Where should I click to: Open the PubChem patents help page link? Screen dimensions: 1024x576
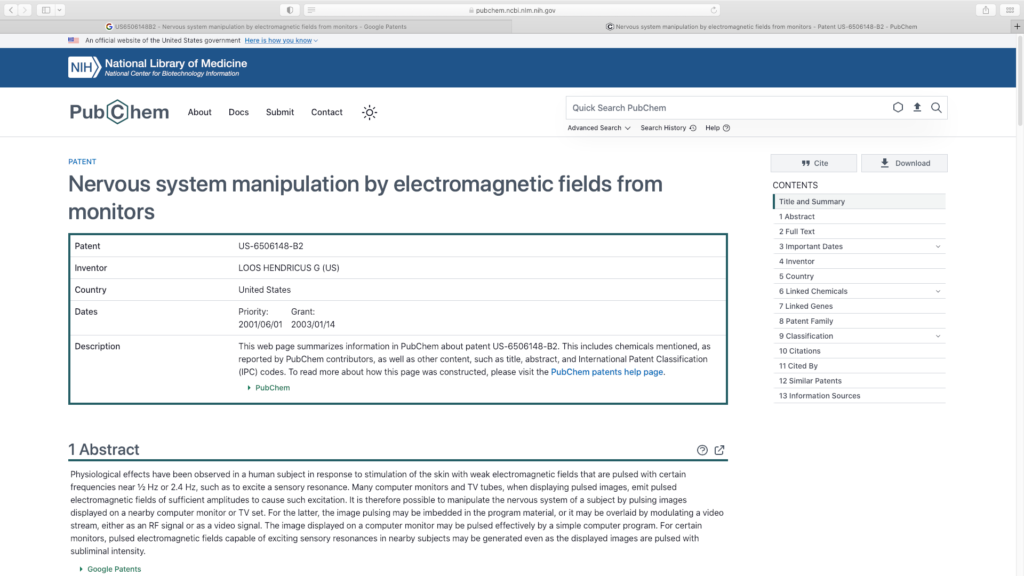coord(607,372)
